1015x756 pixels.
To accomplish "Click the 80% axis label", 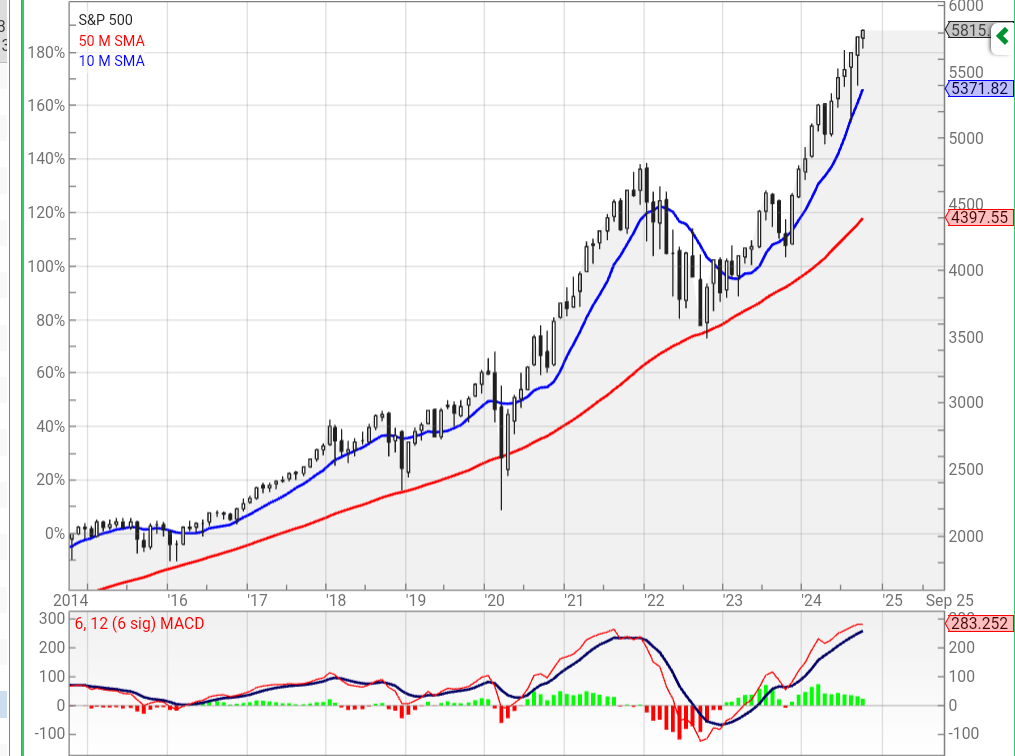I will [x=50, y=320].
